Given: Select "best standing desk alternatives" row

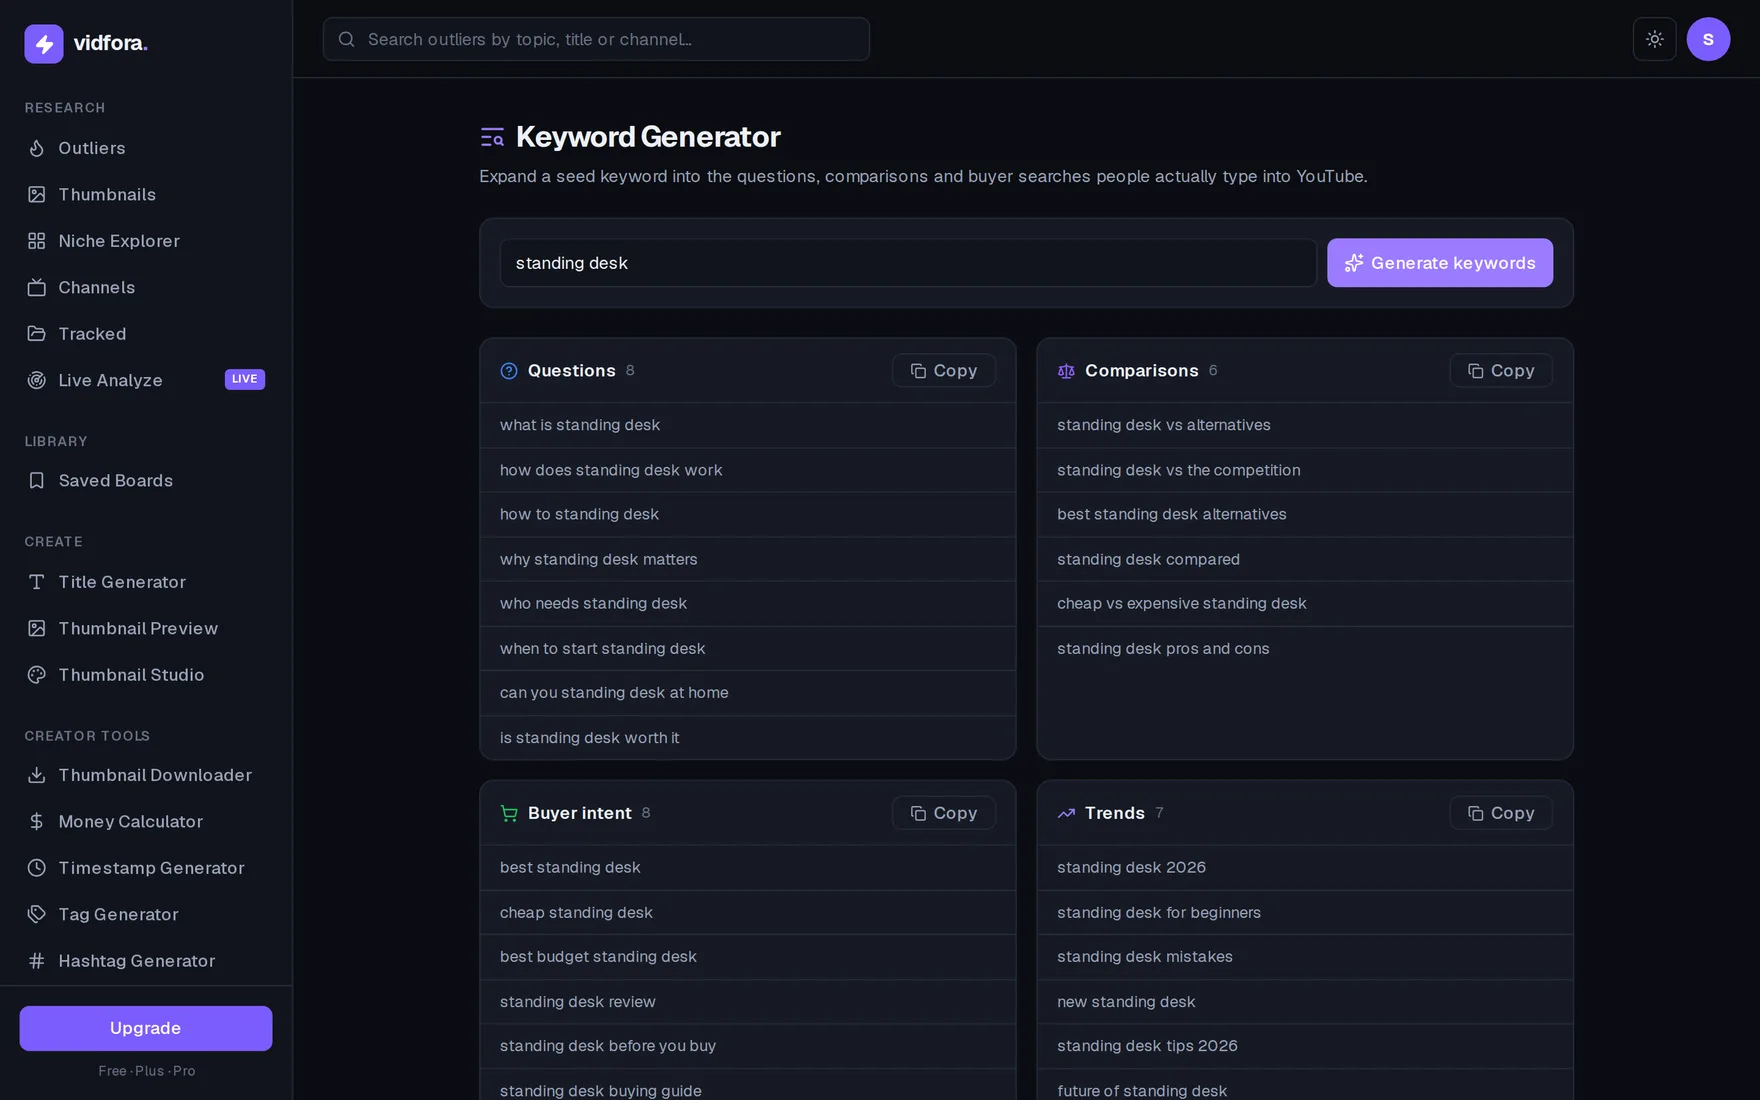Looking at the screenshot, I should 1305,514.
